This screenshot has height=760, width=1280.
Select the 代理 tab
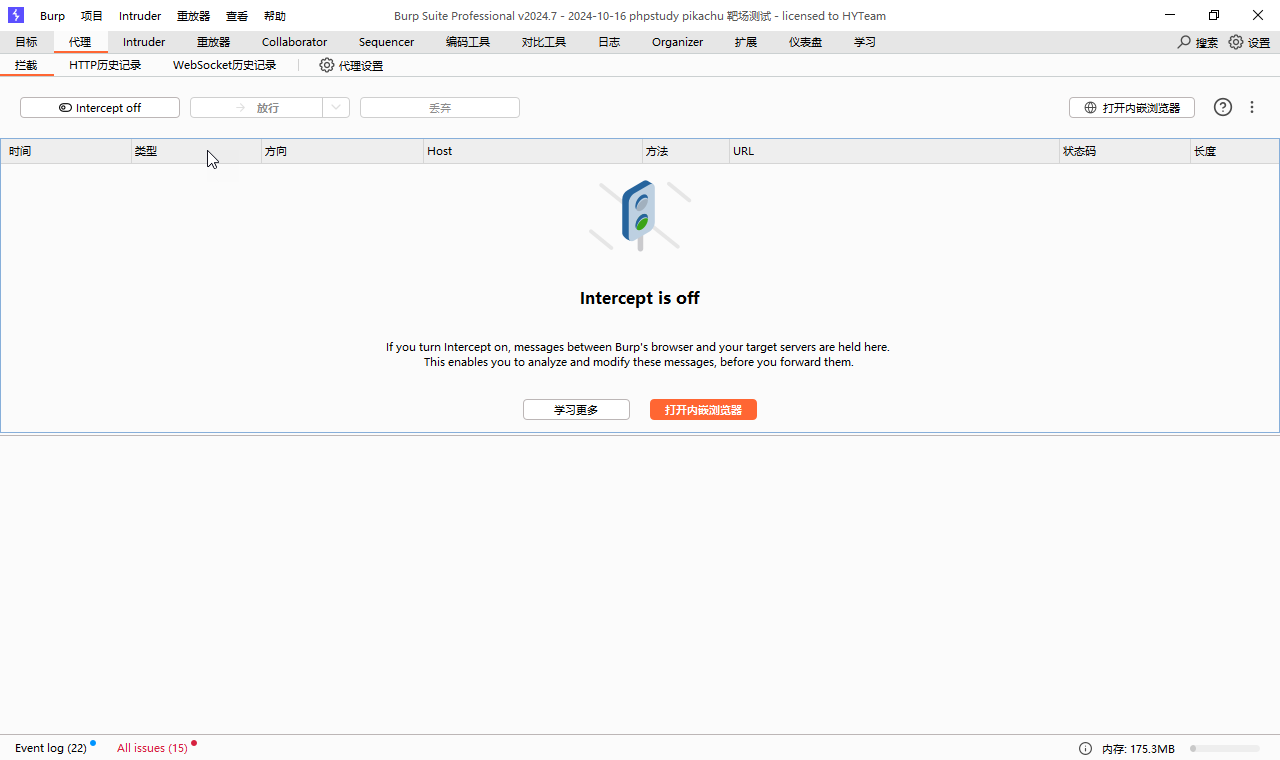(x=80, y=42)
